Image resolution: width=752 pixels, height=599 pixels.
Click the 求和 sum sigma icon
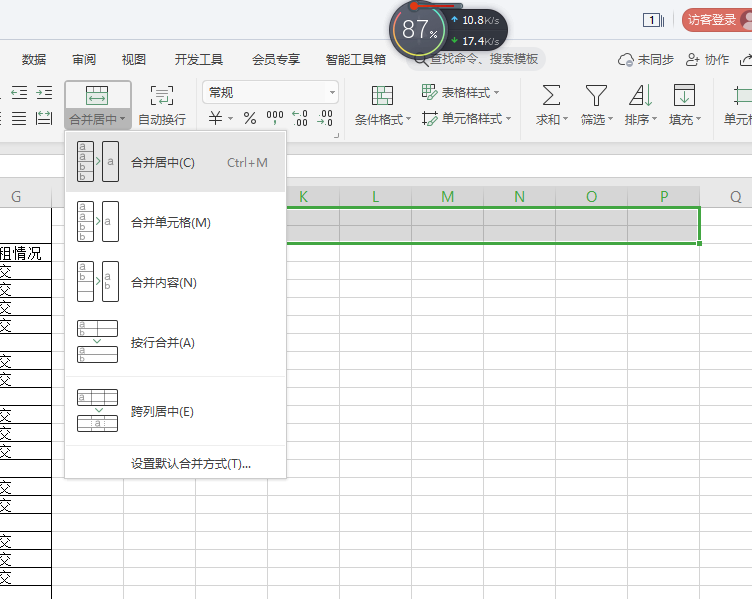551,95
